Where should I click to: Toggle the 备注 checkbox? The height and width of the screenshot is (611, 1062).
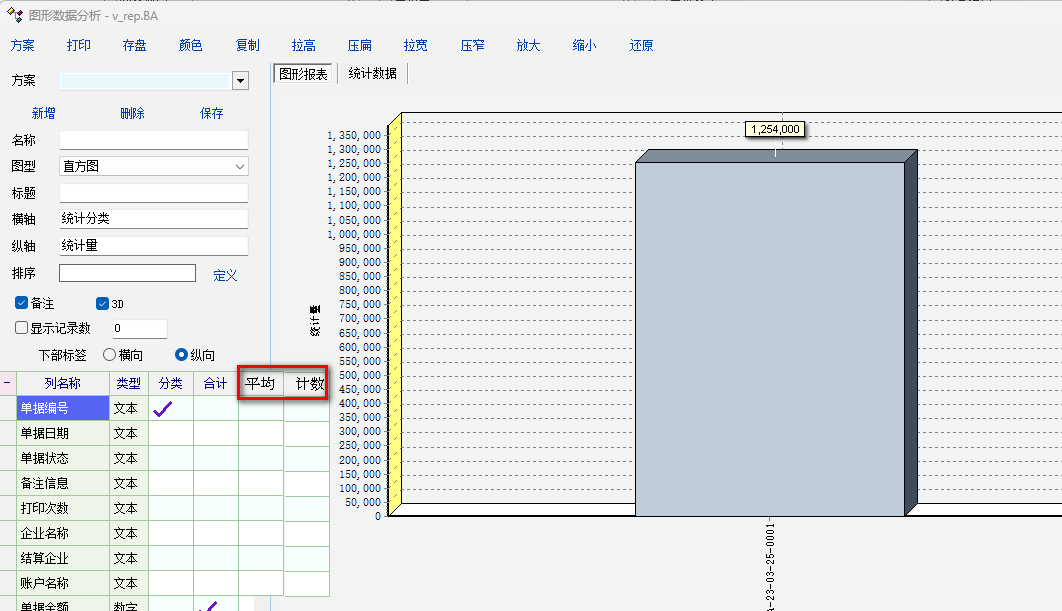click(x=22, y=303)
